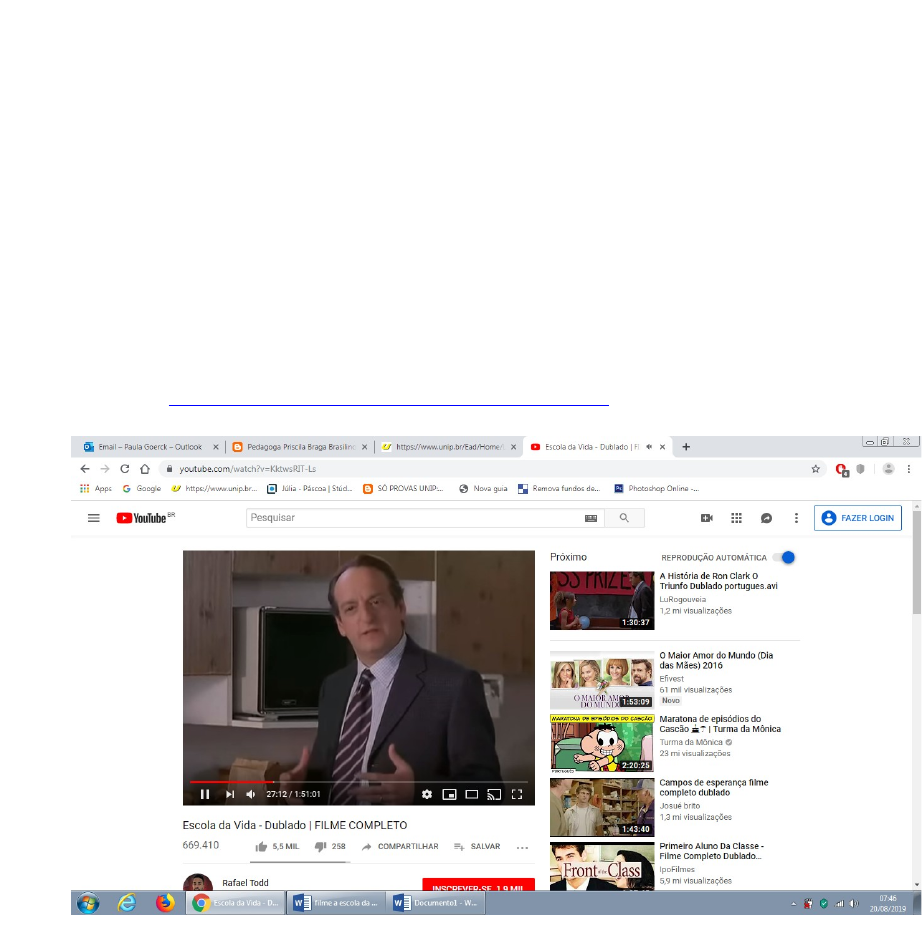Open the Photoshop Online bookmark
The image size is (922, 948).
656,489
